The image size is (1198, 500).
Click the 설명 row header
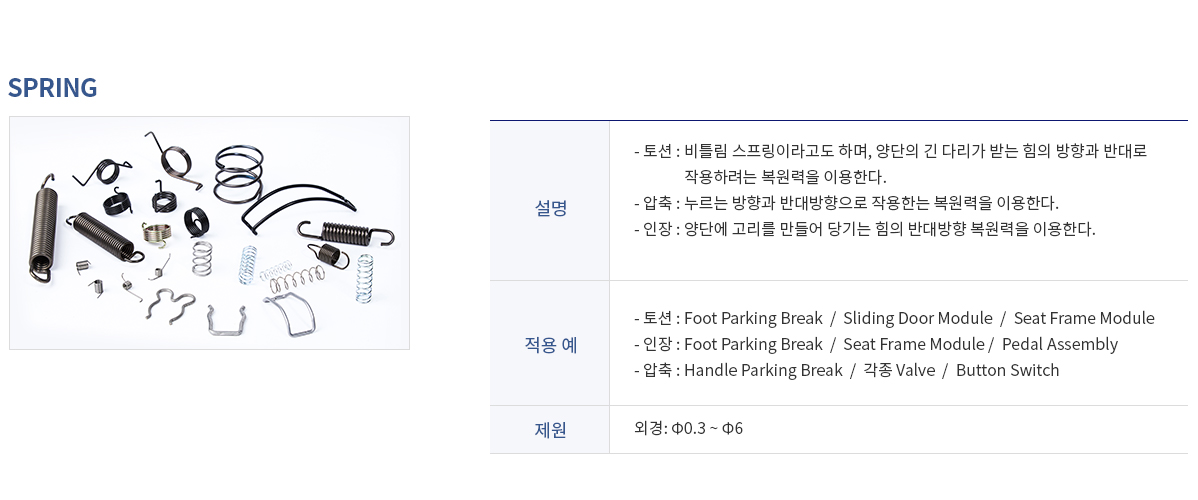[x=550, y=208]
